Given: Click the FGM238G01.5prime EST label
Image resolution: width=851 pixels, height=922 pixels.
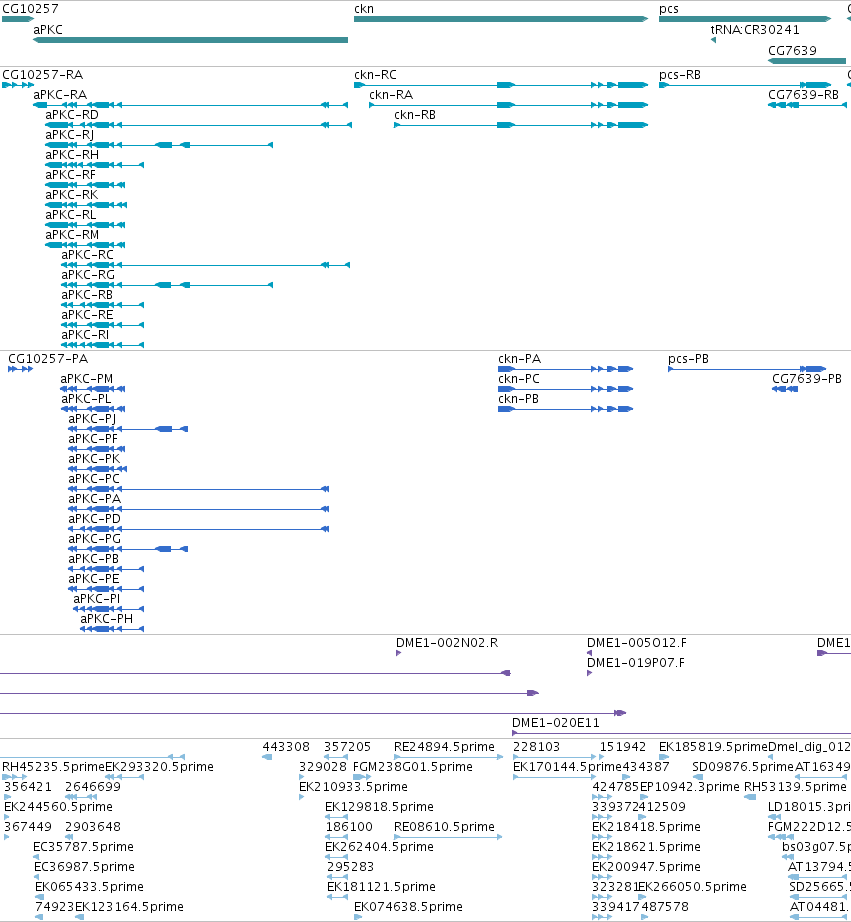Looking at the screenshot, I should point(413,767).
